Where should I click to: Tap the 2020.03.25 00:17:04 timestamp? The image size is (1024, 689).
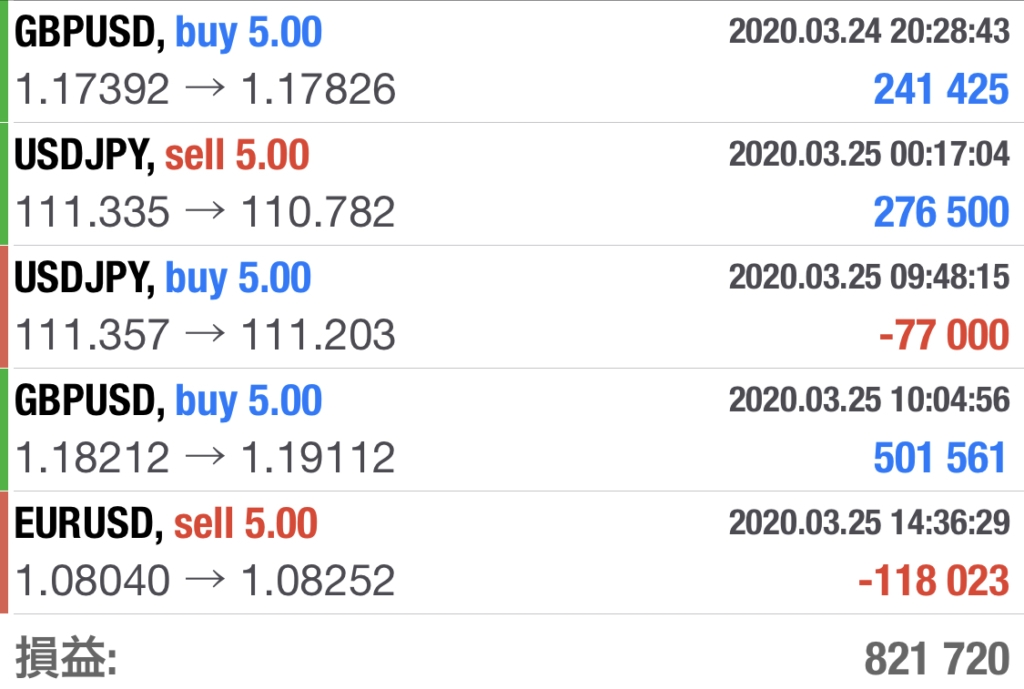tap(869, 154)
